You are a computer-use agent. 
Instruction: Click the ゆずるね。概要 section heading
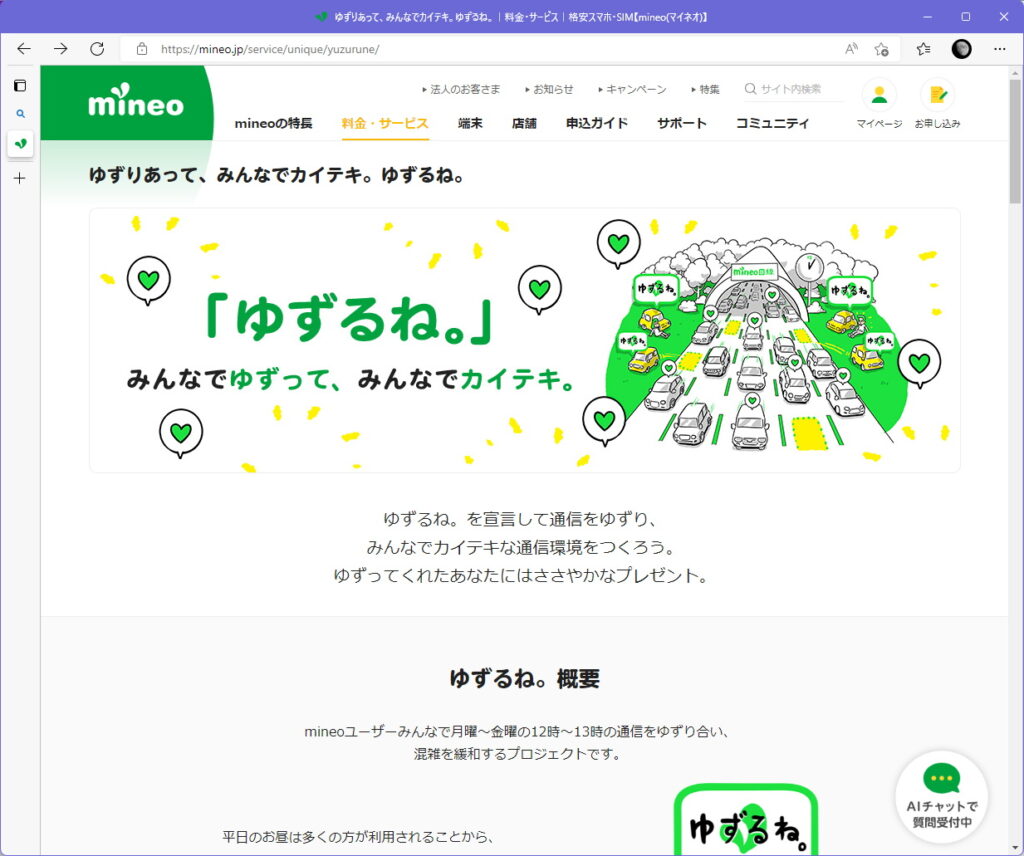pos(524,678)
